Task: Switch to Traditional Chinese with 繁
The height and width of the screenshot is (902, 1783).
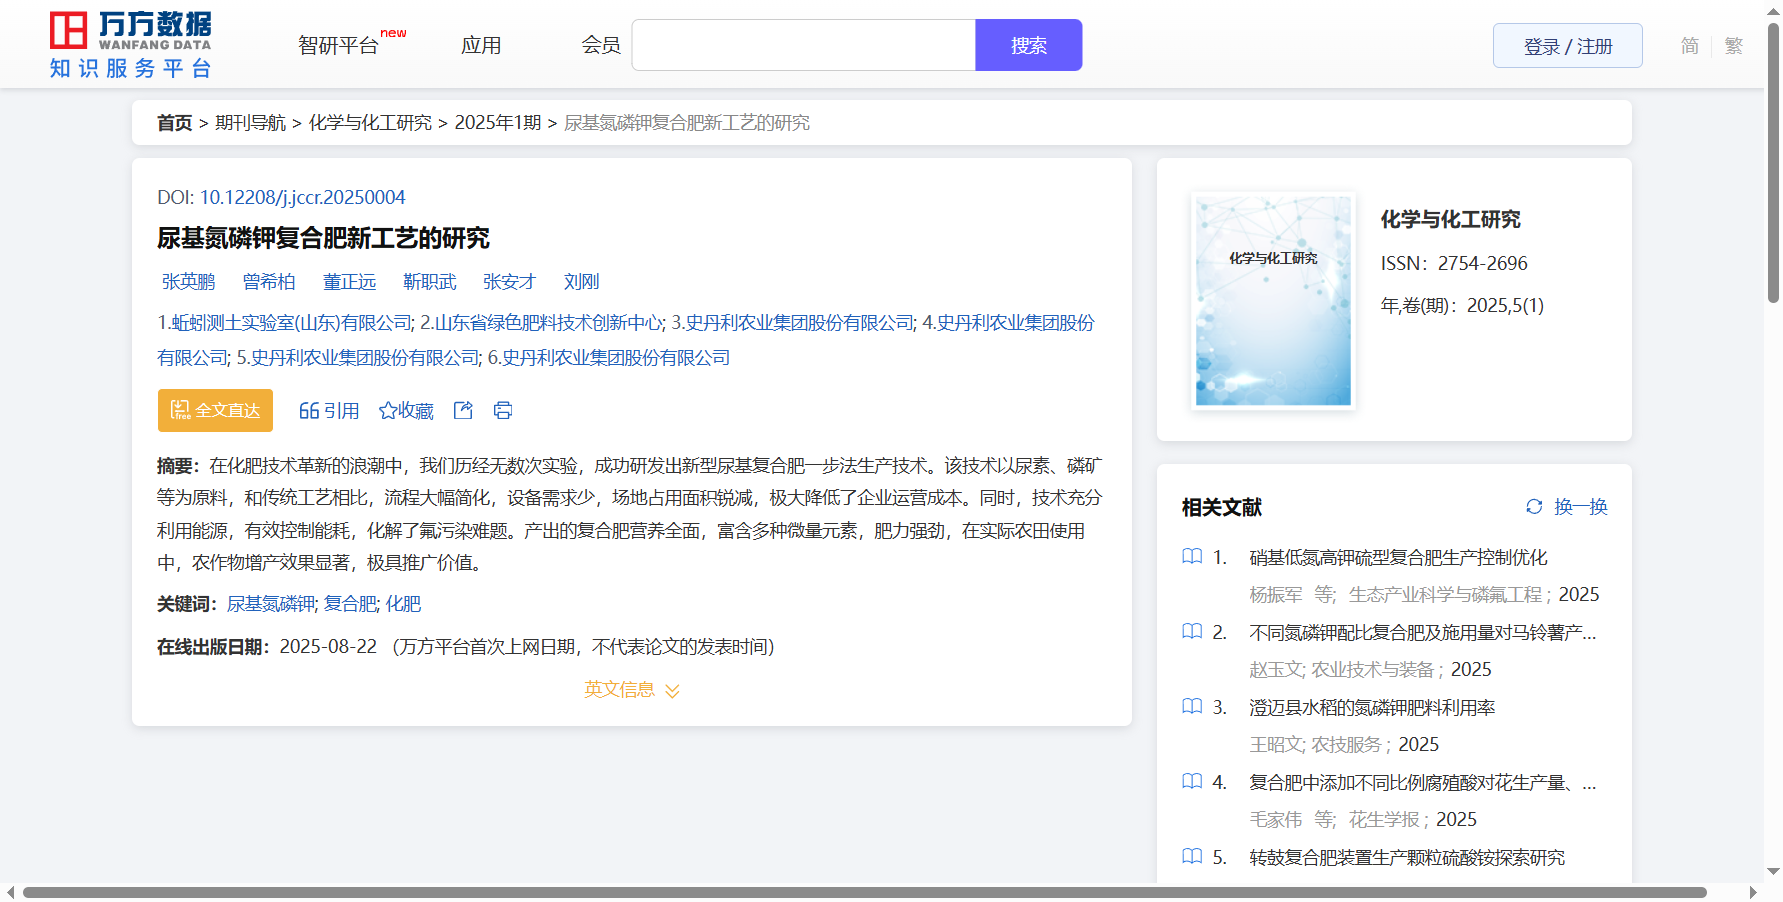Action: coord(1734,46)
